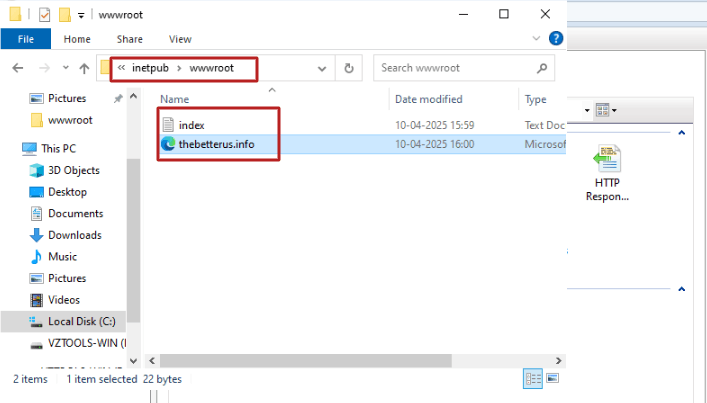The image size is (707, 403).
Task: Open the Customize Quick Access Toolbar dropdown
Action: click(81, 15)
